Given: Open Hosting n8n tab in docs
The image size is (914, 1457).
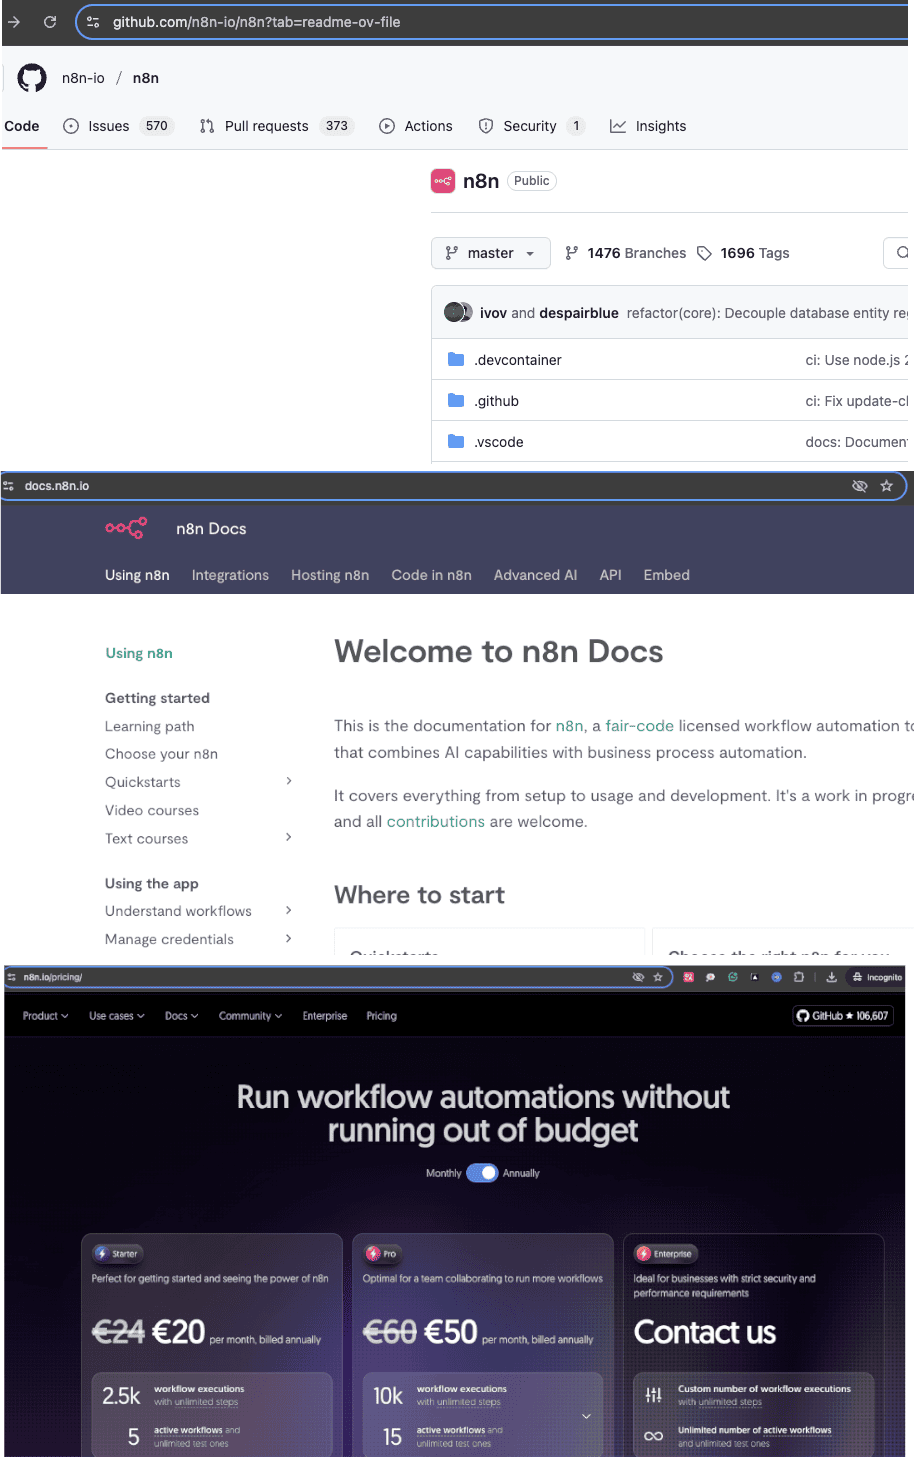Looking at the screenshot, I should pyautogui.click(x=330, y=575).
